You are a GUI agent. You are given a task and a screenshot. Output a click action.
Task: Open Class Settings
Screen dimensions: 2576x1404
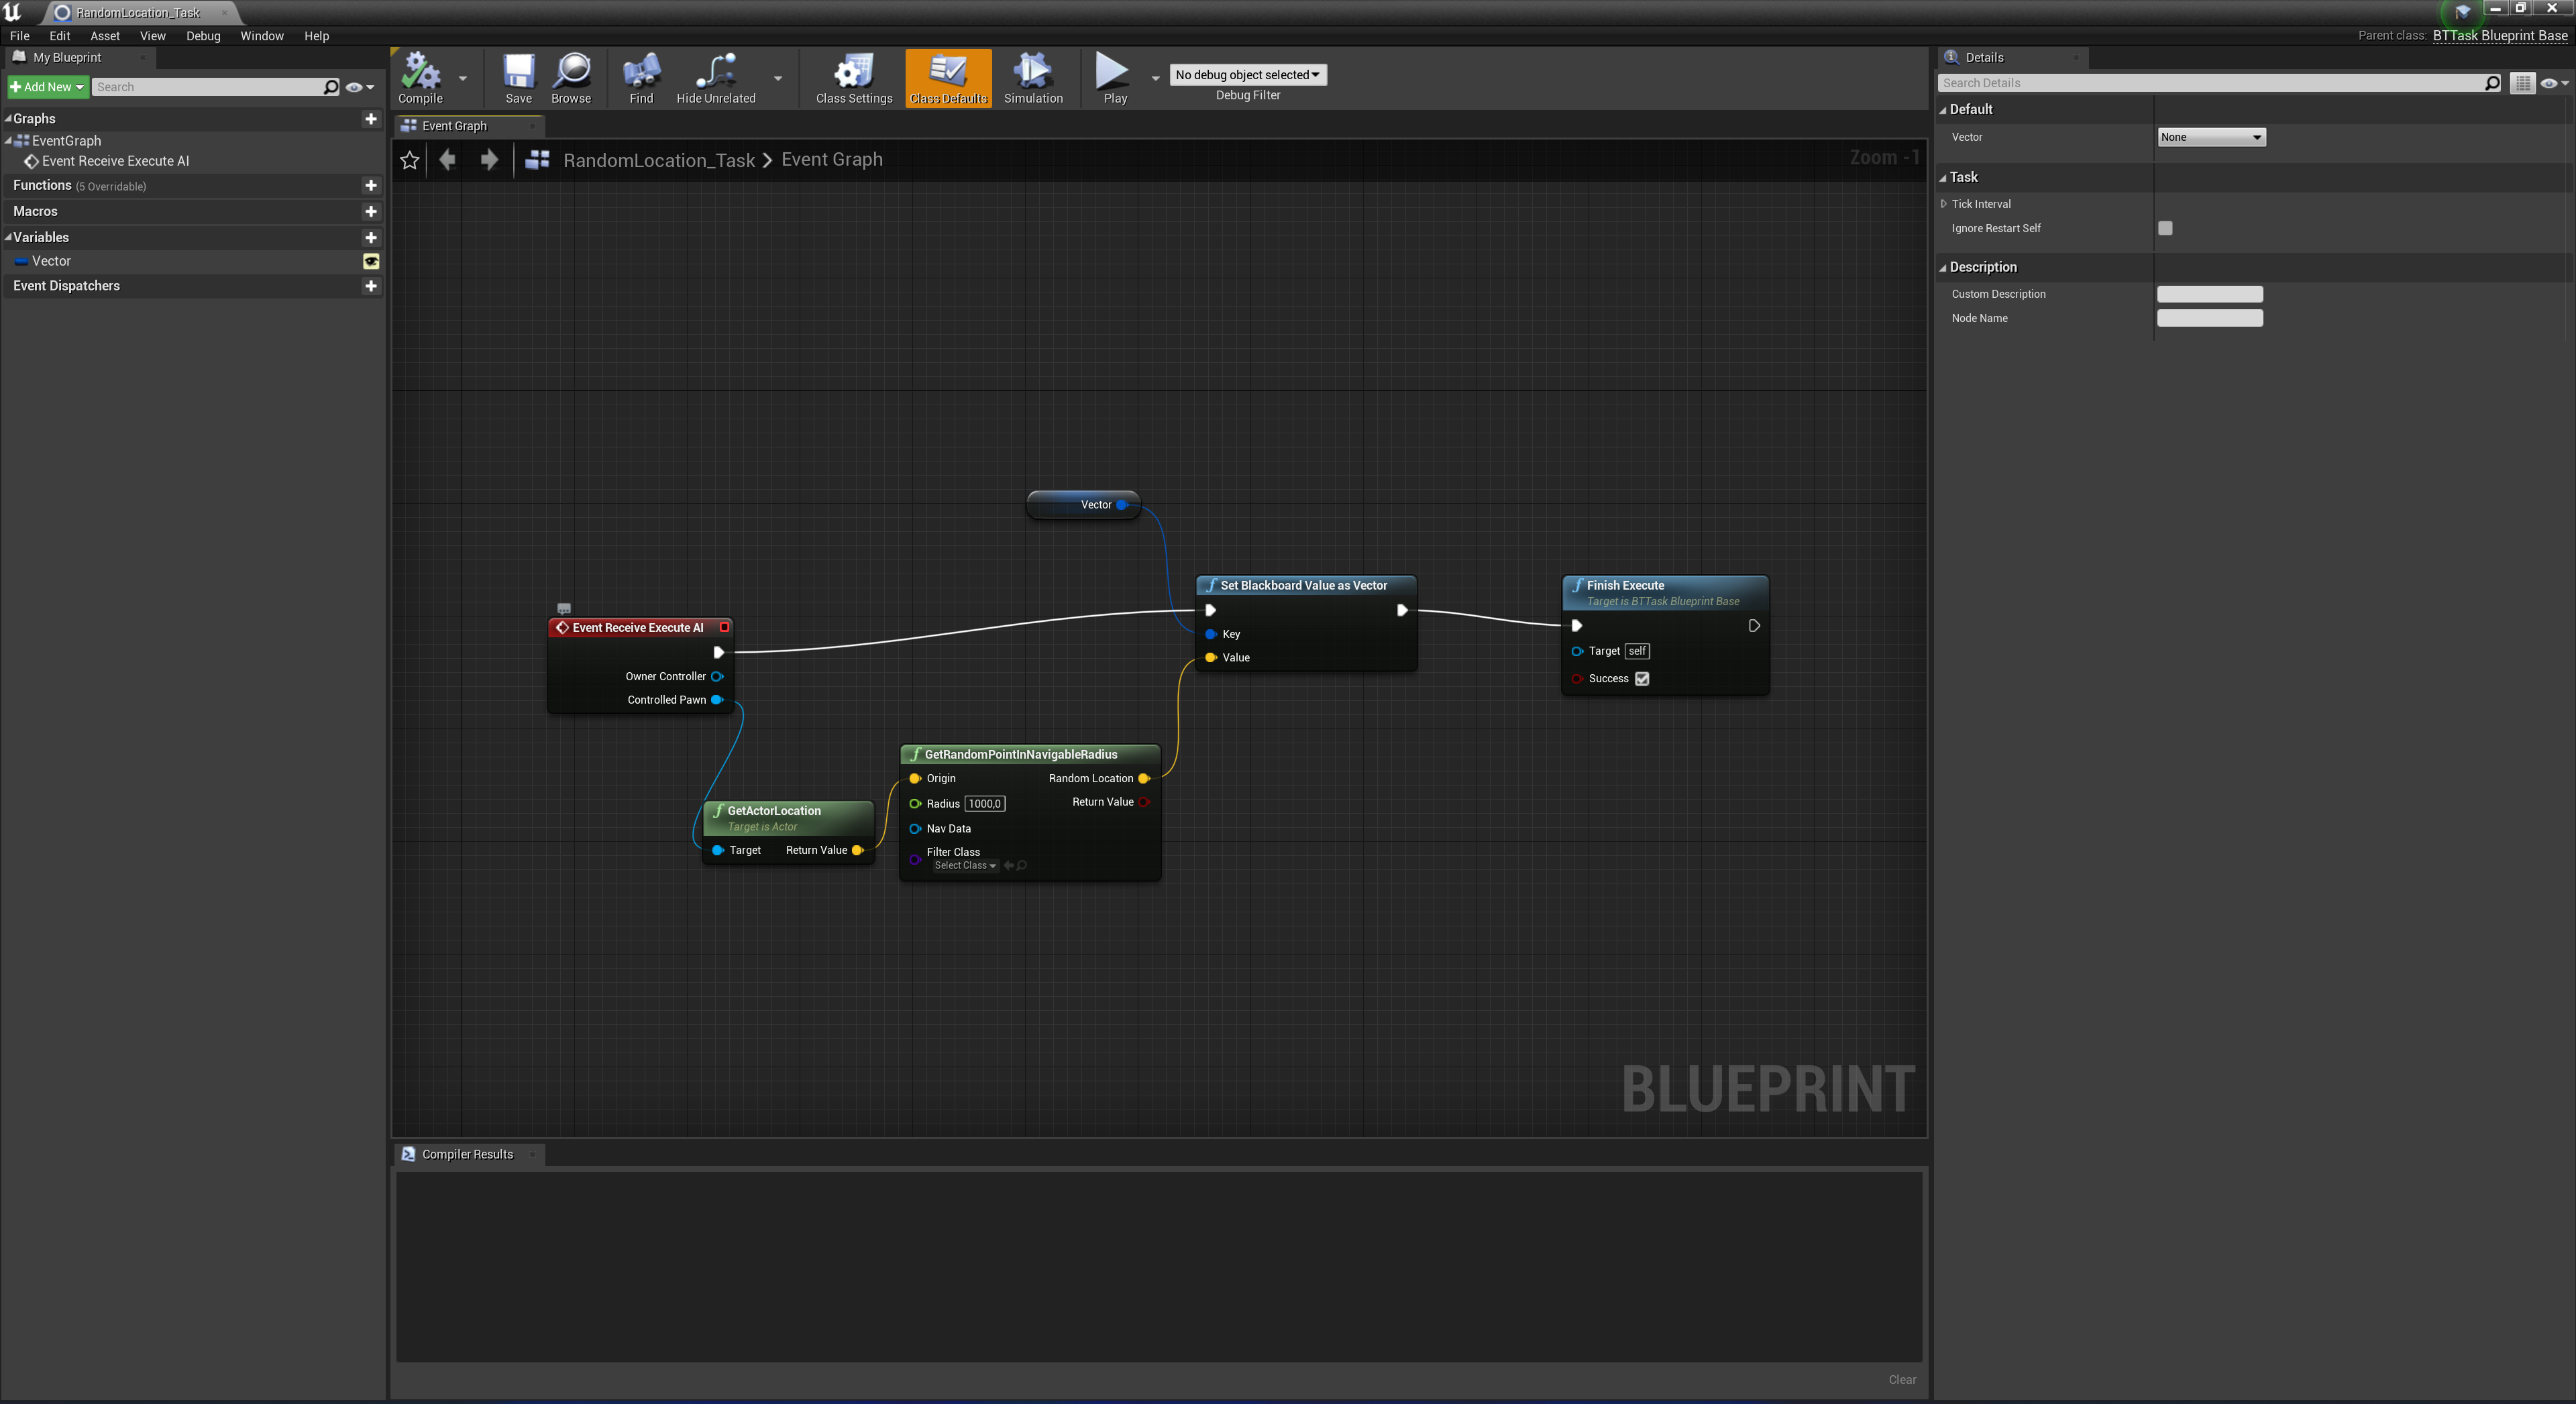(x=853, y=78)
